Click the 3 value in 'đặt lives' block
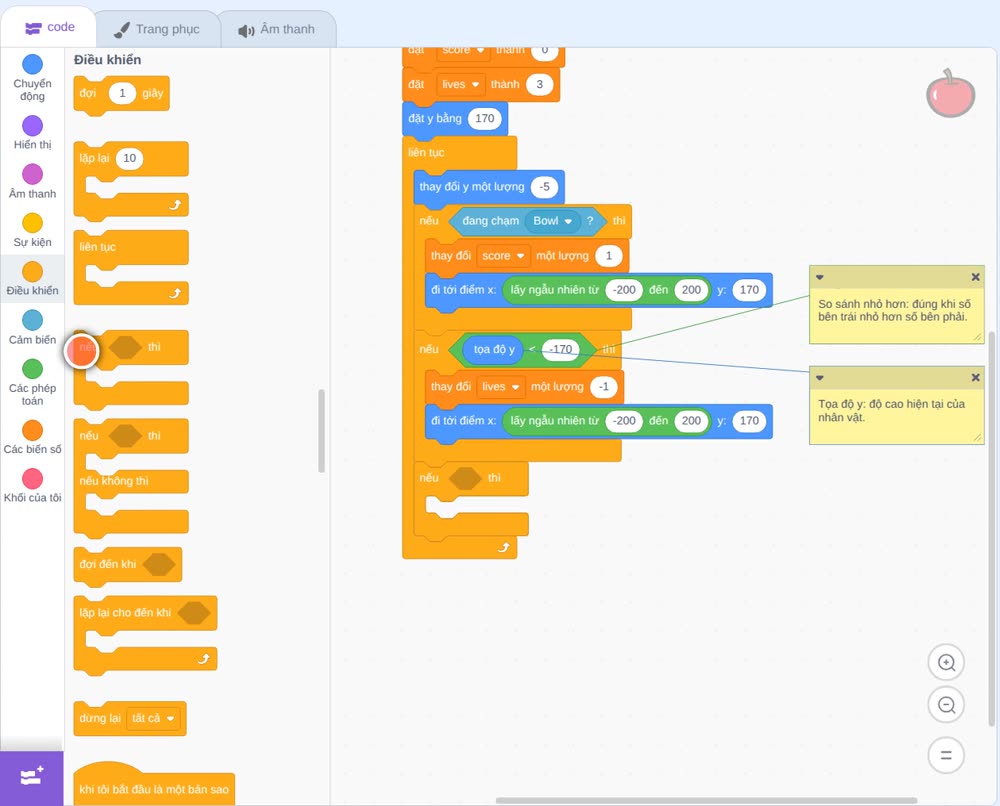 [540, 84]
